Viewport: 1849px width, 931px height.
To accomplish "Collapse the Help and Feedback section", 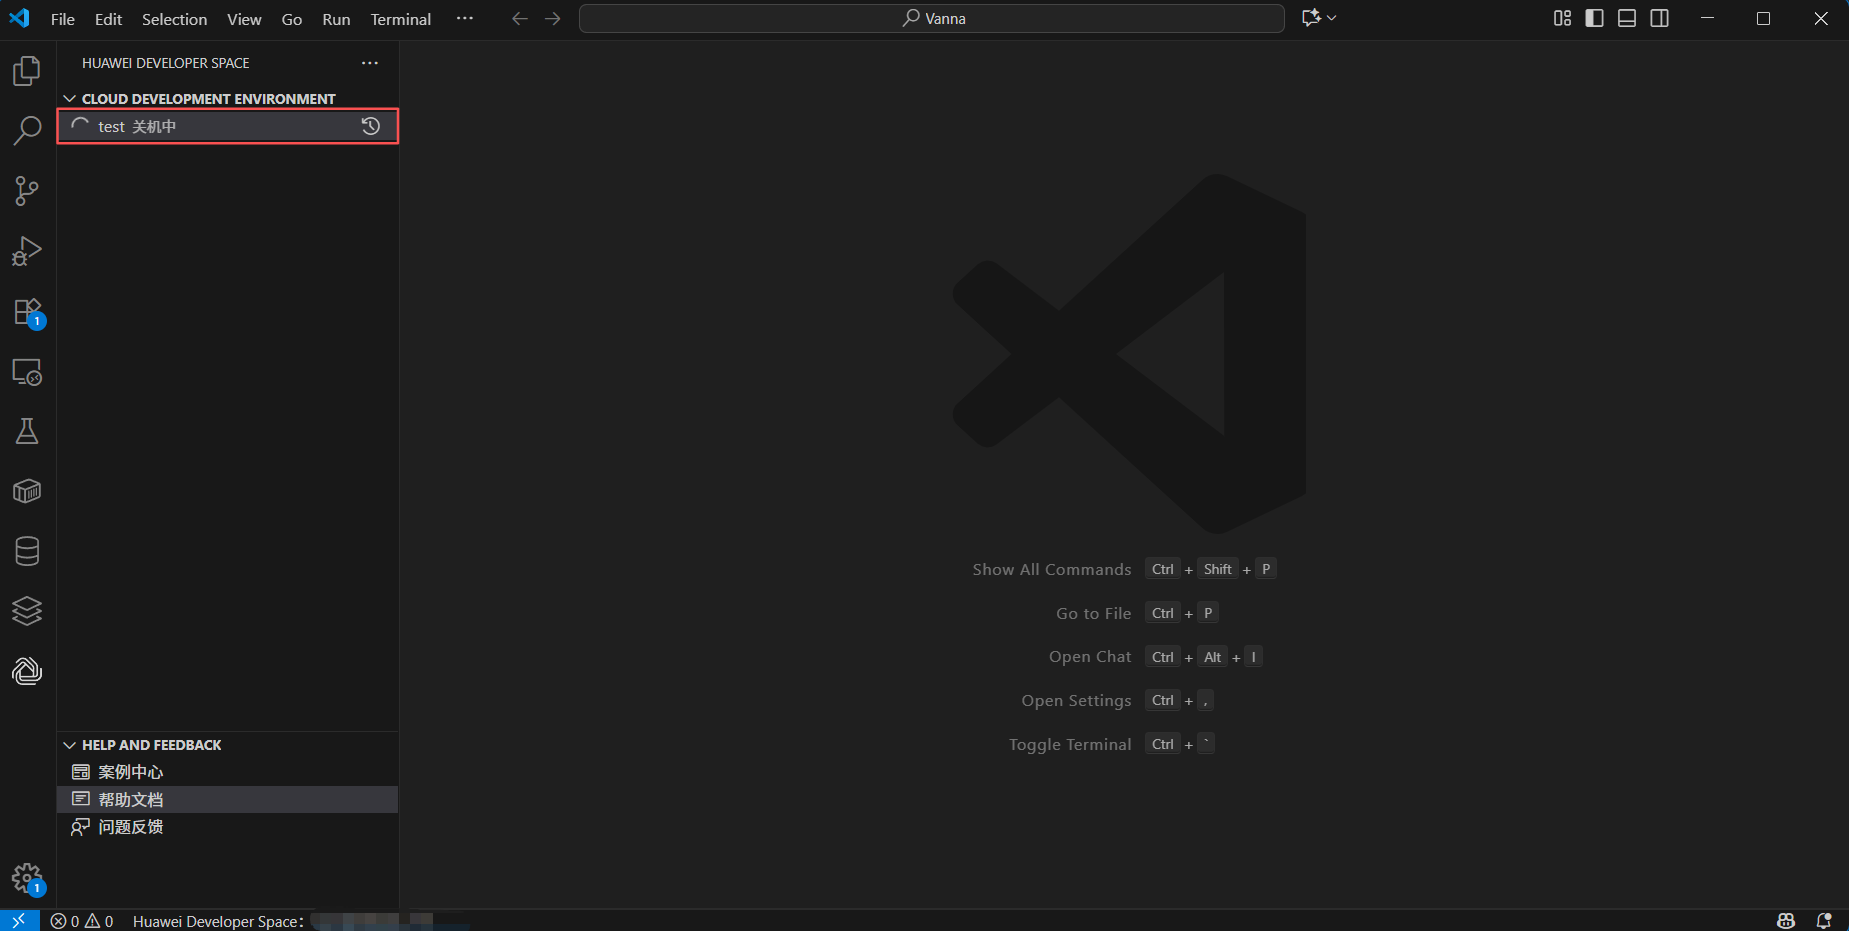I will [70, 745].
